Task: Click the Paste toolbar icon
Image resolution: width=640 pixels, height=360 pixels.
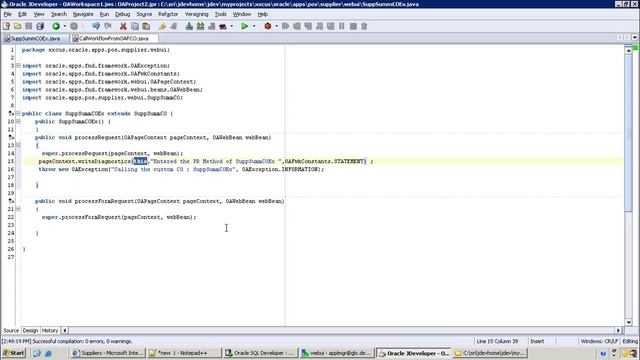Action: point(146,26)
